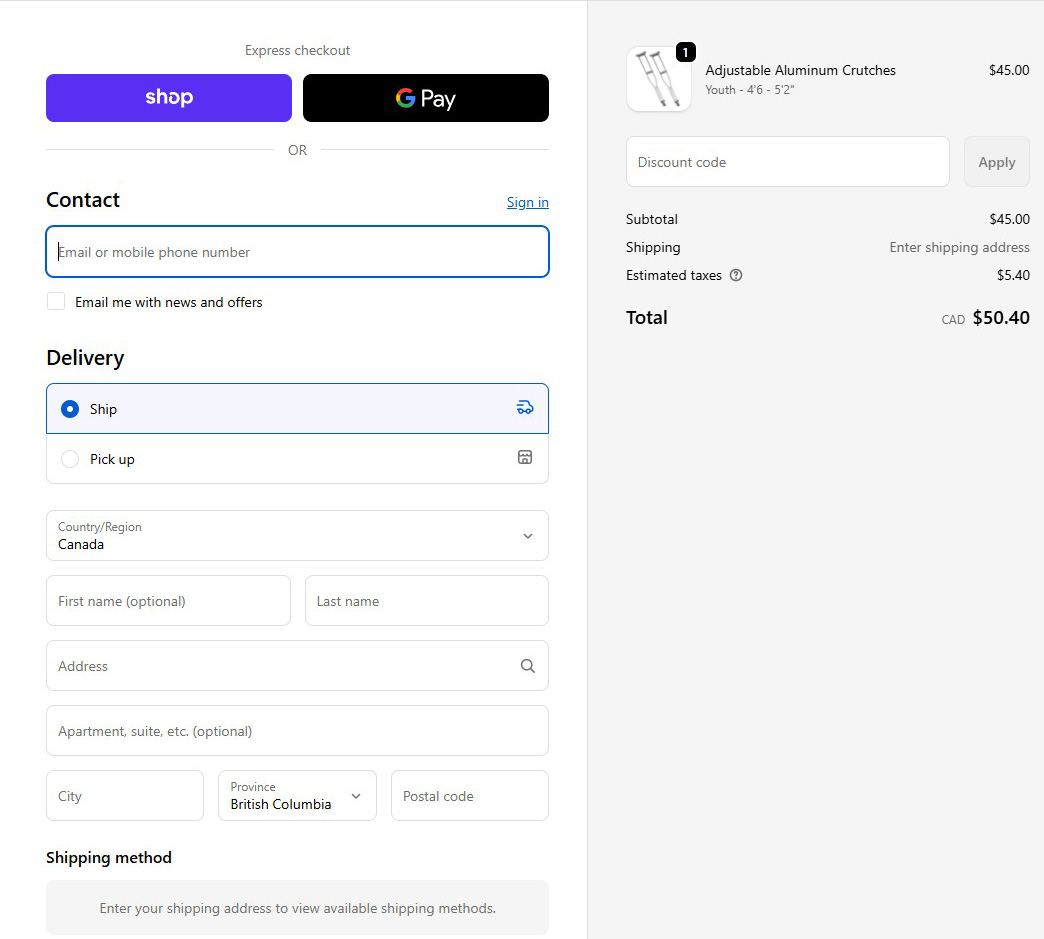Click the crutches product thumbnail
Screen dimensions: 1044x939
click(658, 79)
